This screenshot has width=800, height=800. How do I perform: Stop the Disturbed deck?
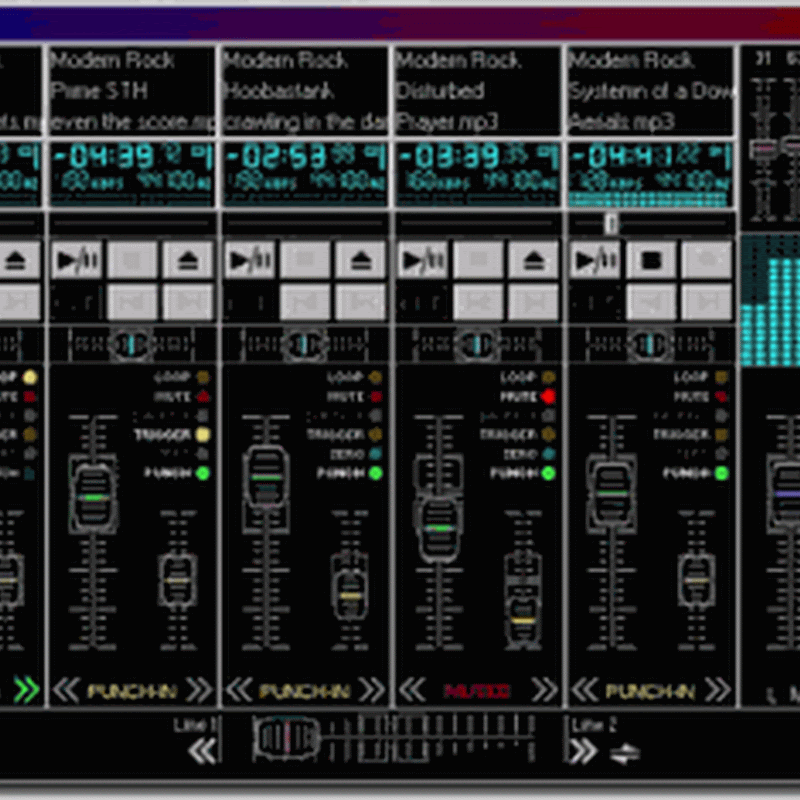click(x=478, y=260)
